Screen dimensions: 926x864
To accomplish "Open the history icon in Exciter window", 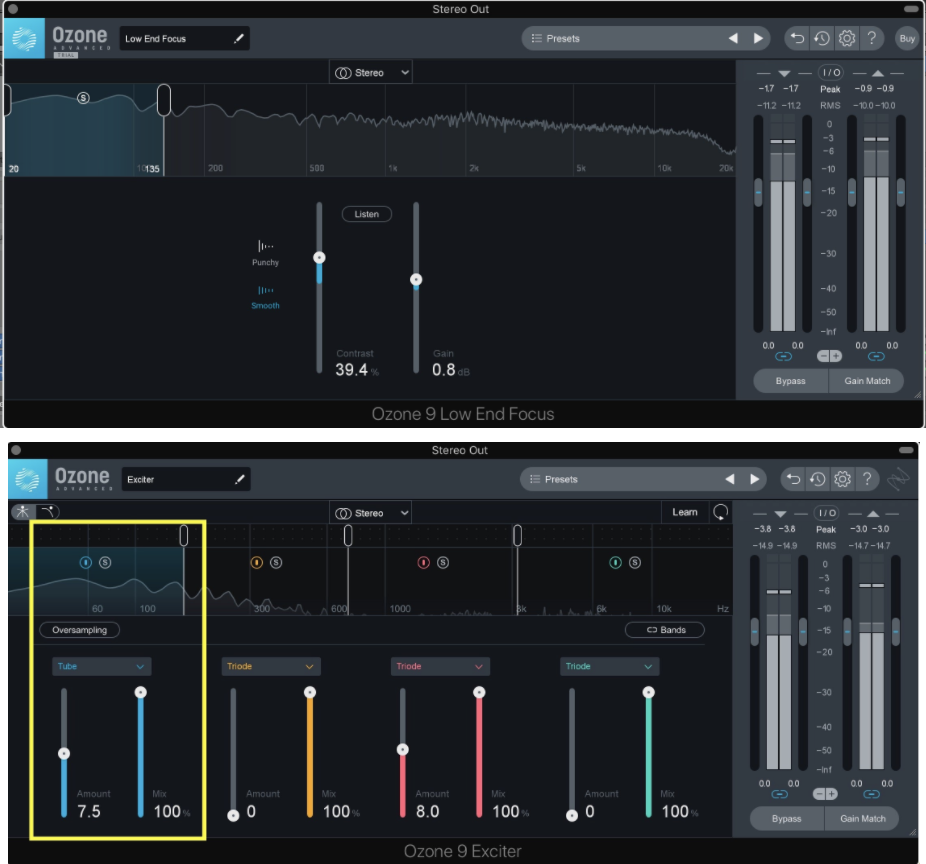I will tap(818, 480).
